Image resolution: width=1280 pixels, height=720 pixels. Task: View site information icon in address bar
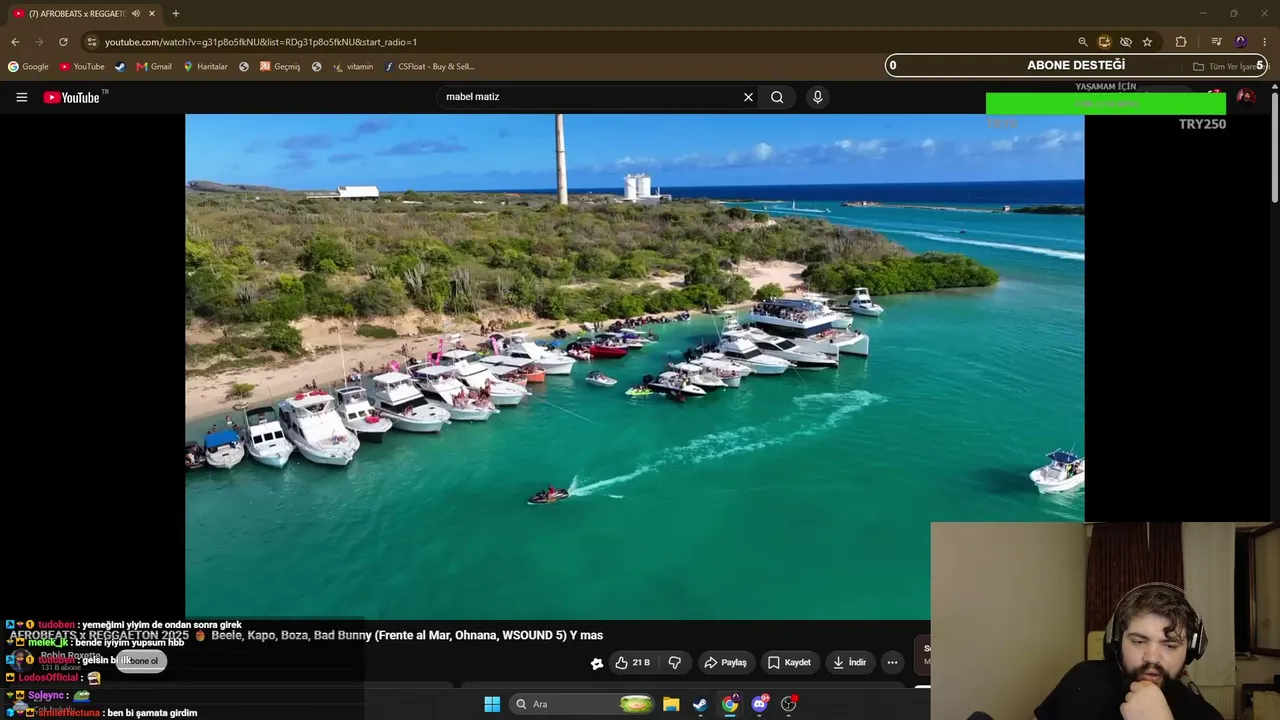click(x=91, y=42)
